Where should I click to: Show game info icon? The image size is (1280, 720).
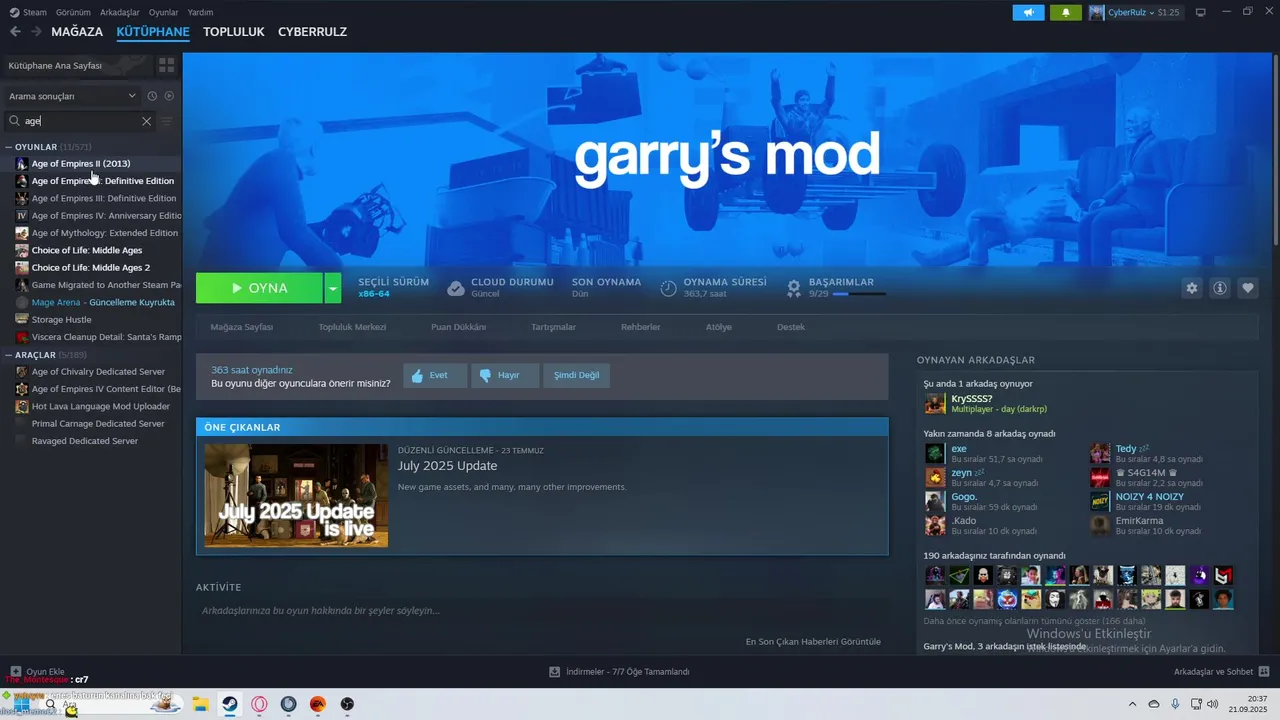tap(1220, 288)
